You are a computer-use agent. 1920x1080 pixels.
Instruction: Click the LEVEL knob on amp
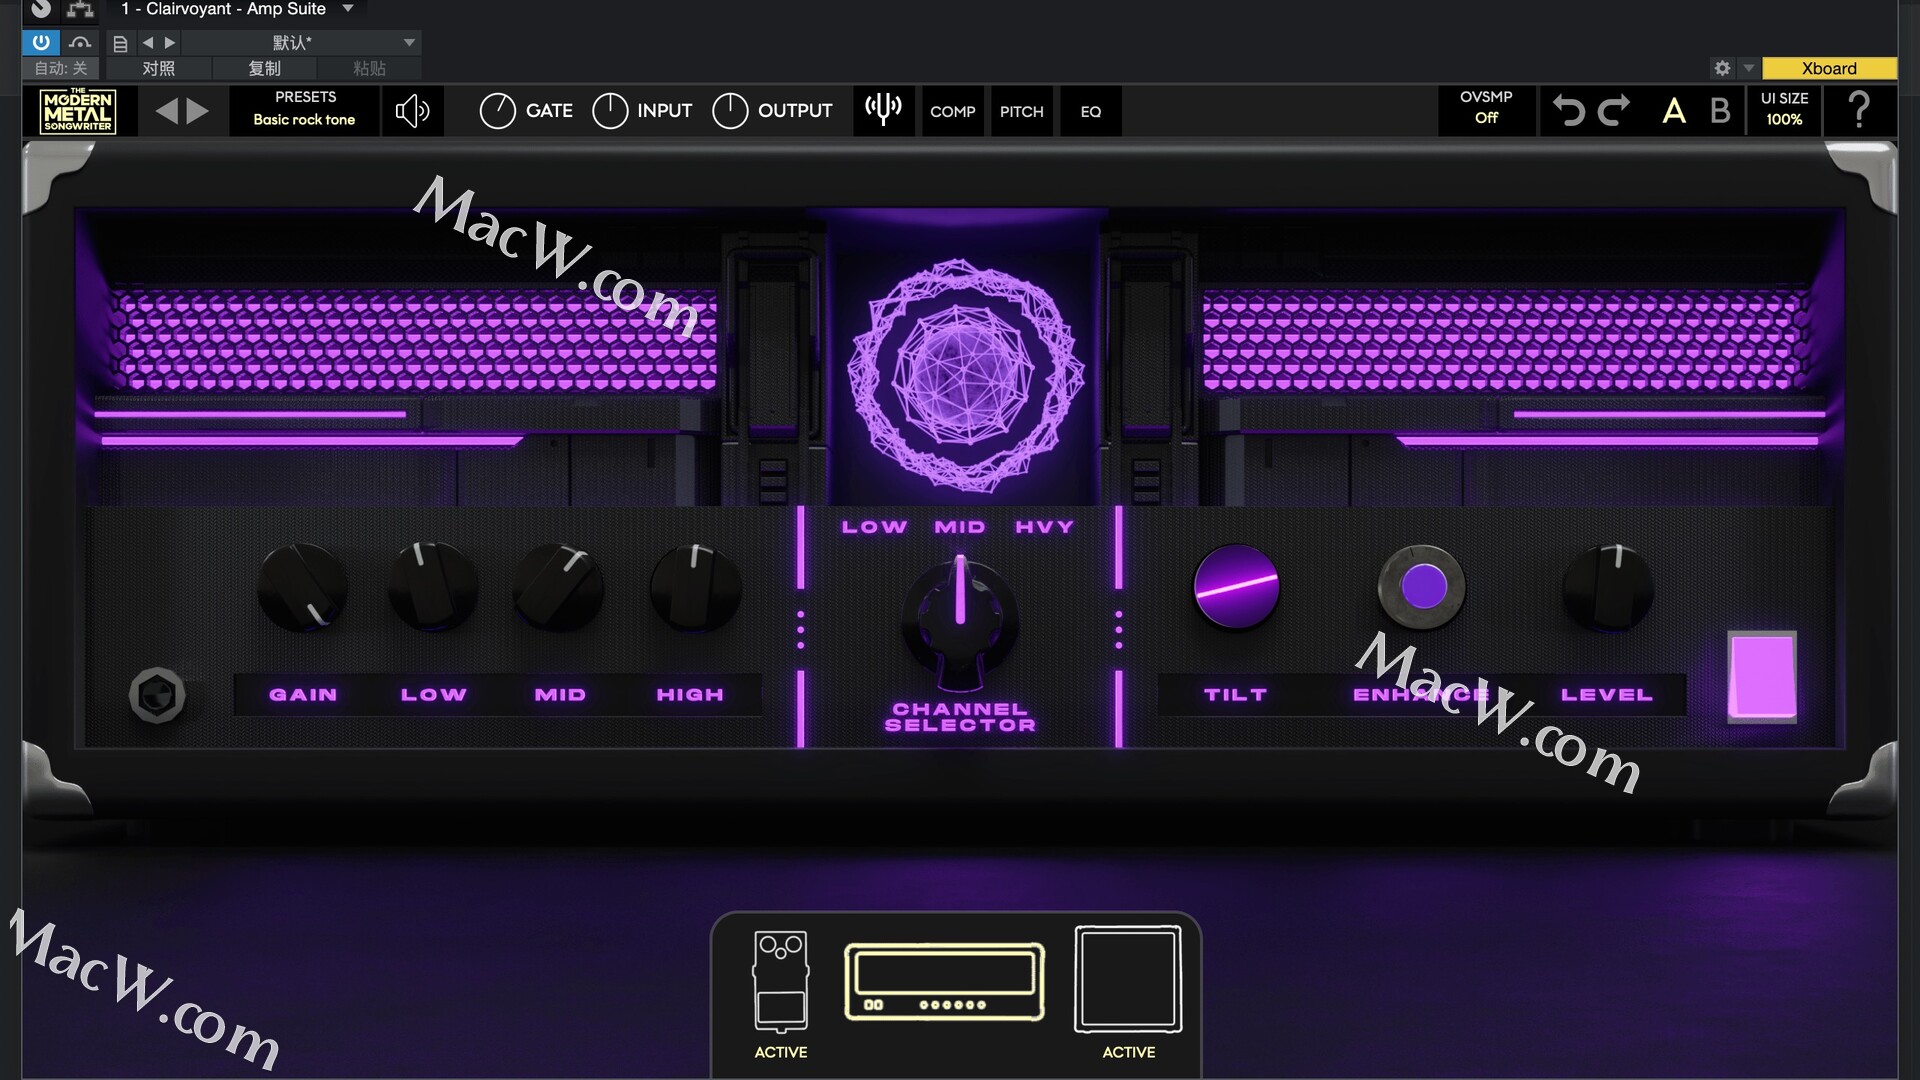tap(1607, 587)
